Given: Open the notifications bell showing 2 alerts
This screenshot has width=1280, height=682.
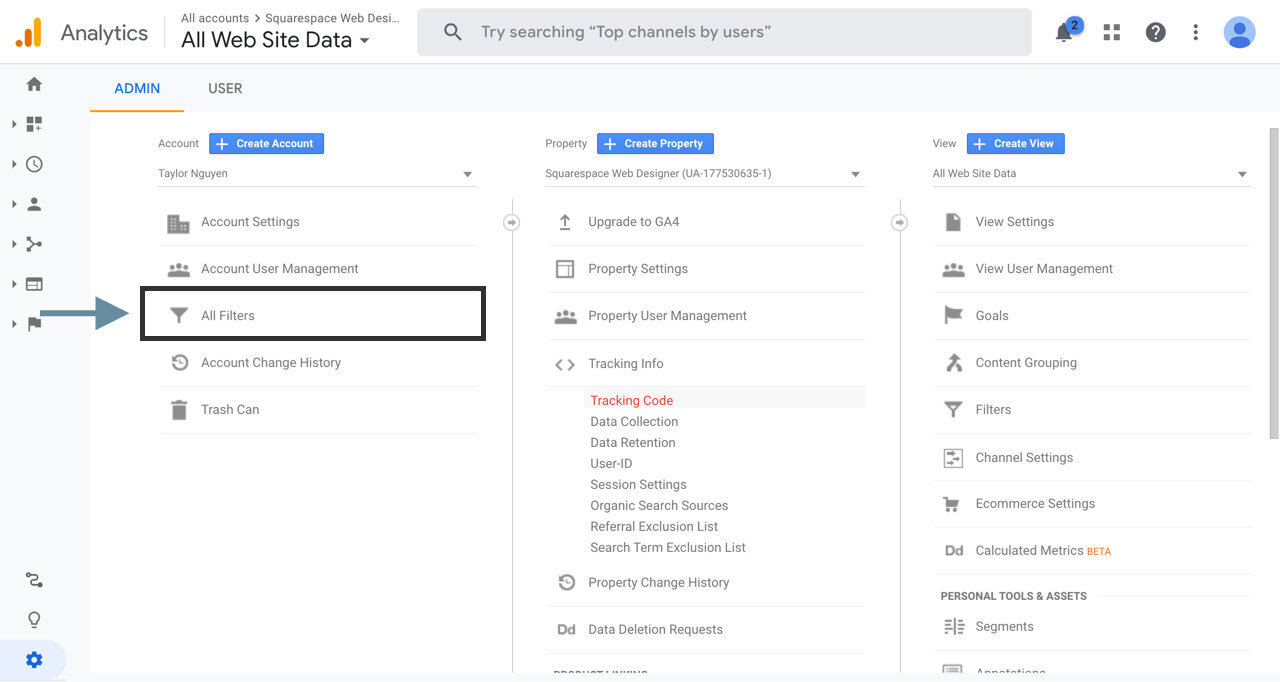Looking at the screenshot, I should (1063, 32).
